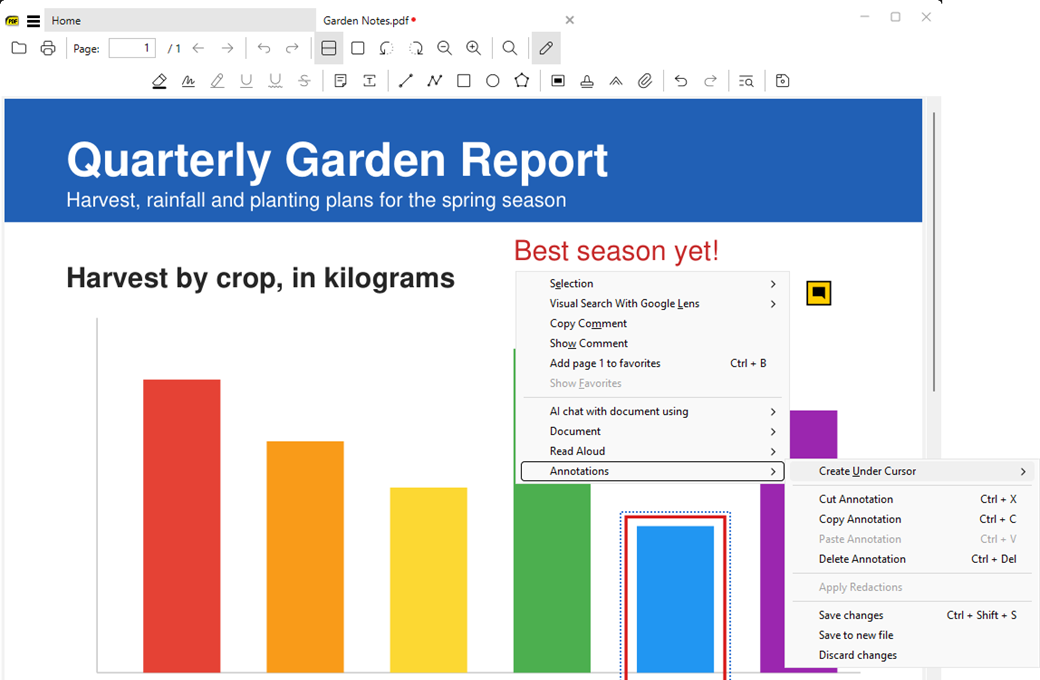Viewport: 1040px width, 680px height.
Task: Expand Visual Search With Google Lens submenu
Action: pyautogui.click(x=653, y=303)
